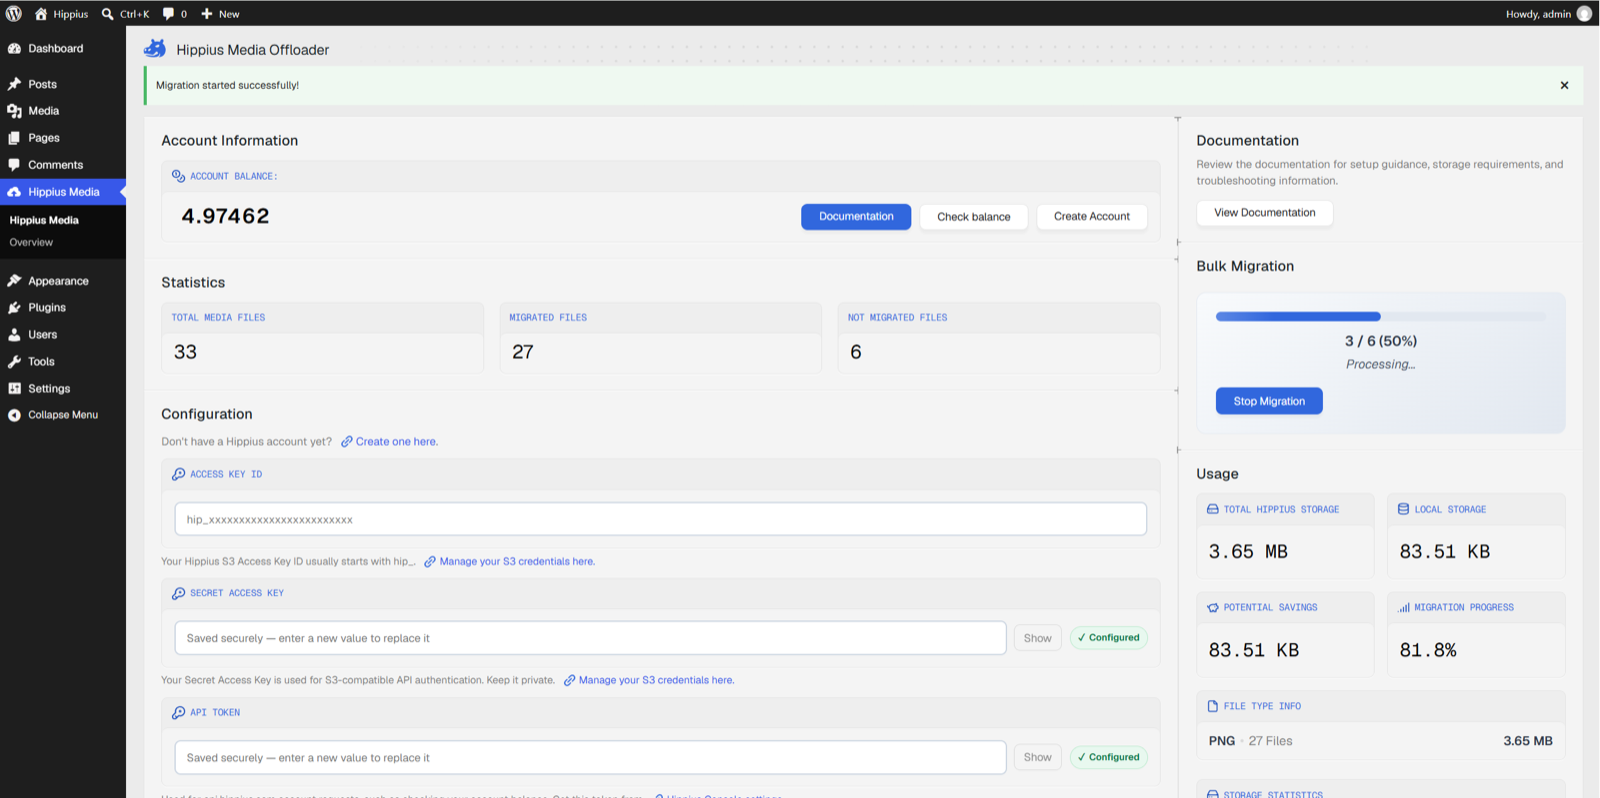Screen dimensions: 1600x798
Task: Collapse the admin sidebar menu
Action: click(x=63, y=415)
